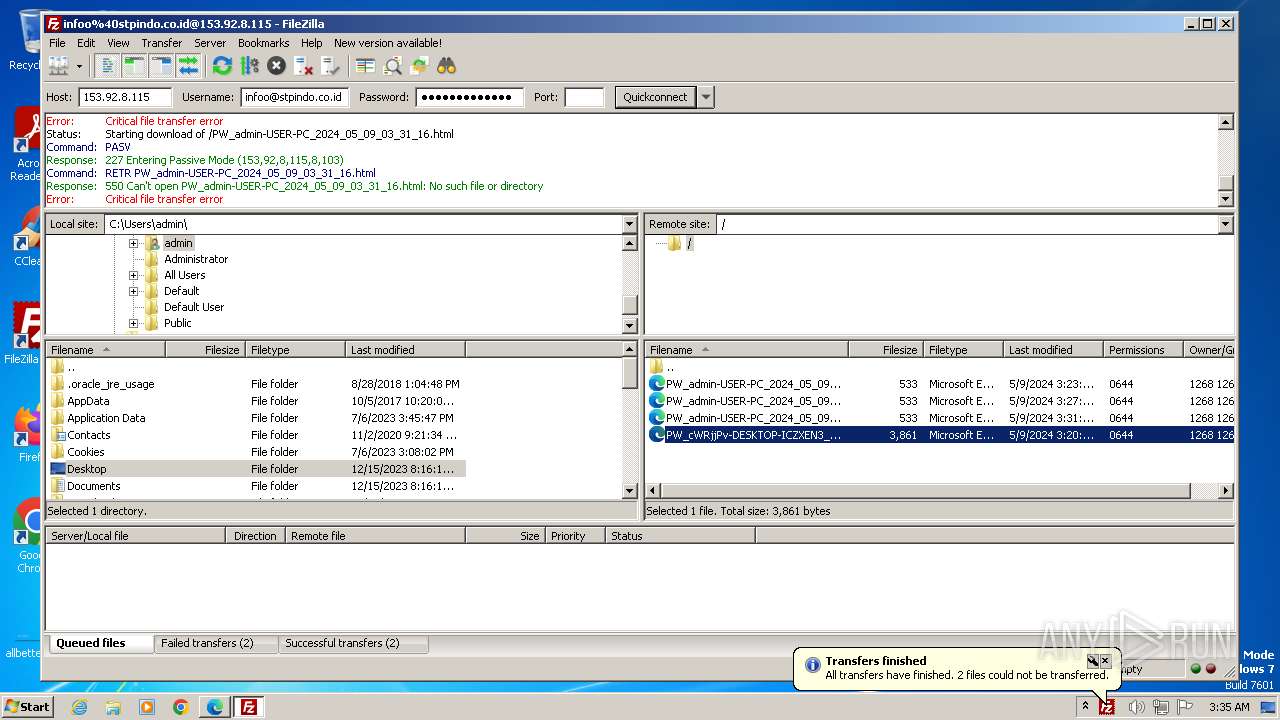
Task: Refresh file and folder lists
Action: point(222,66)
